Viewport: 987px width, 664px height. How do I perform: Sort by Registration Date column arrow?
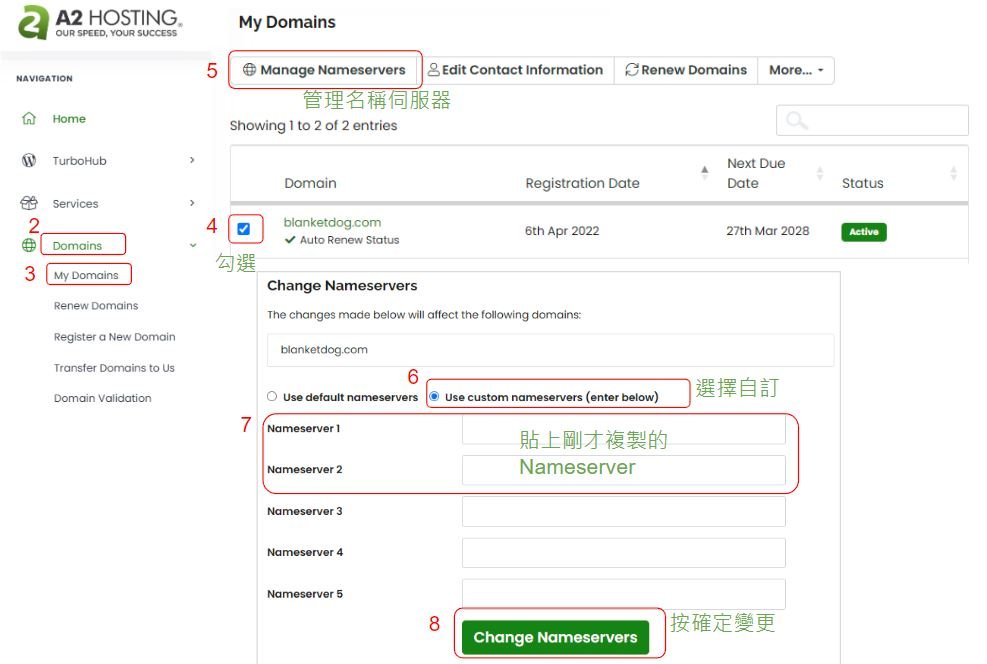[x=704, y=173]
